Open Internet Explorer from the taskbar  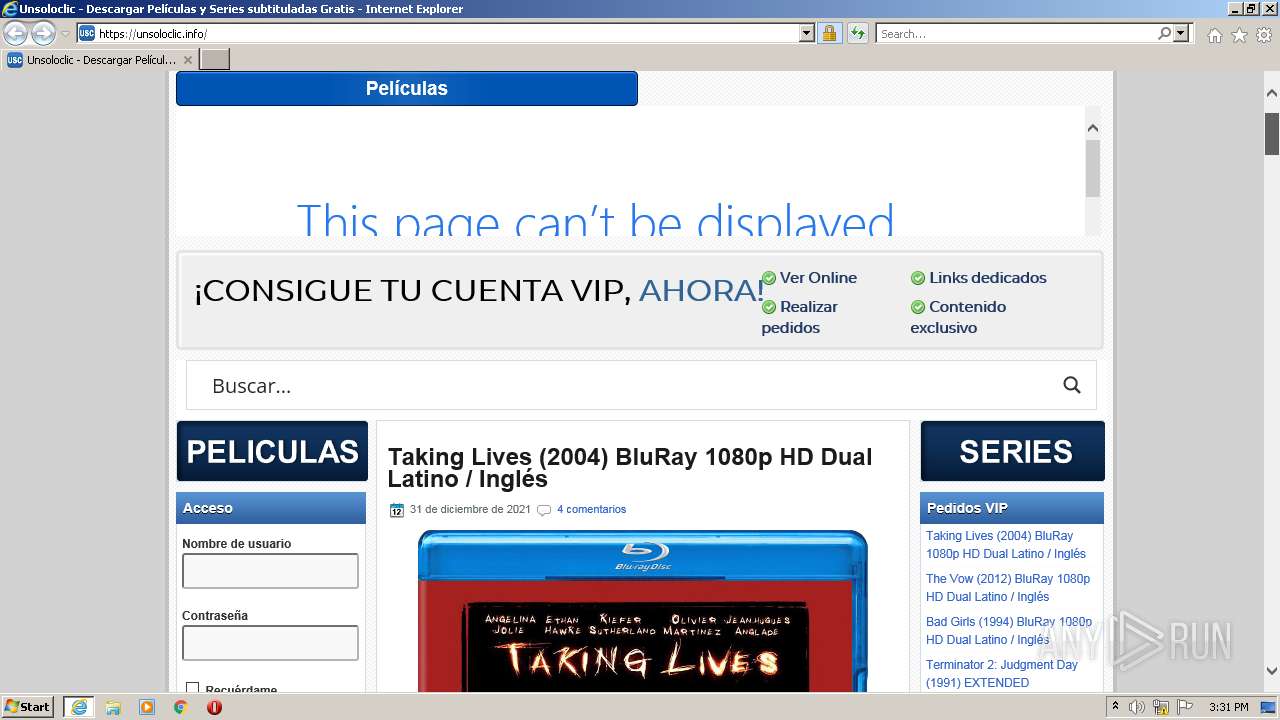(x=78, y=707)
